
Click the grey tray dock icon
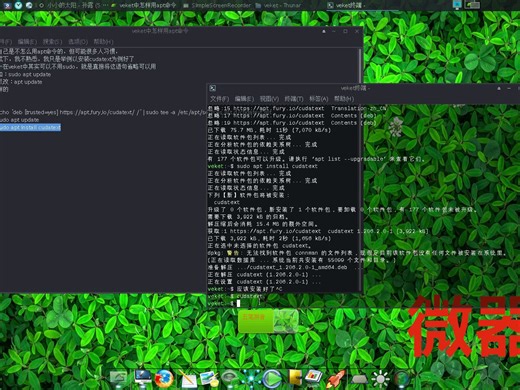(359, 379)
